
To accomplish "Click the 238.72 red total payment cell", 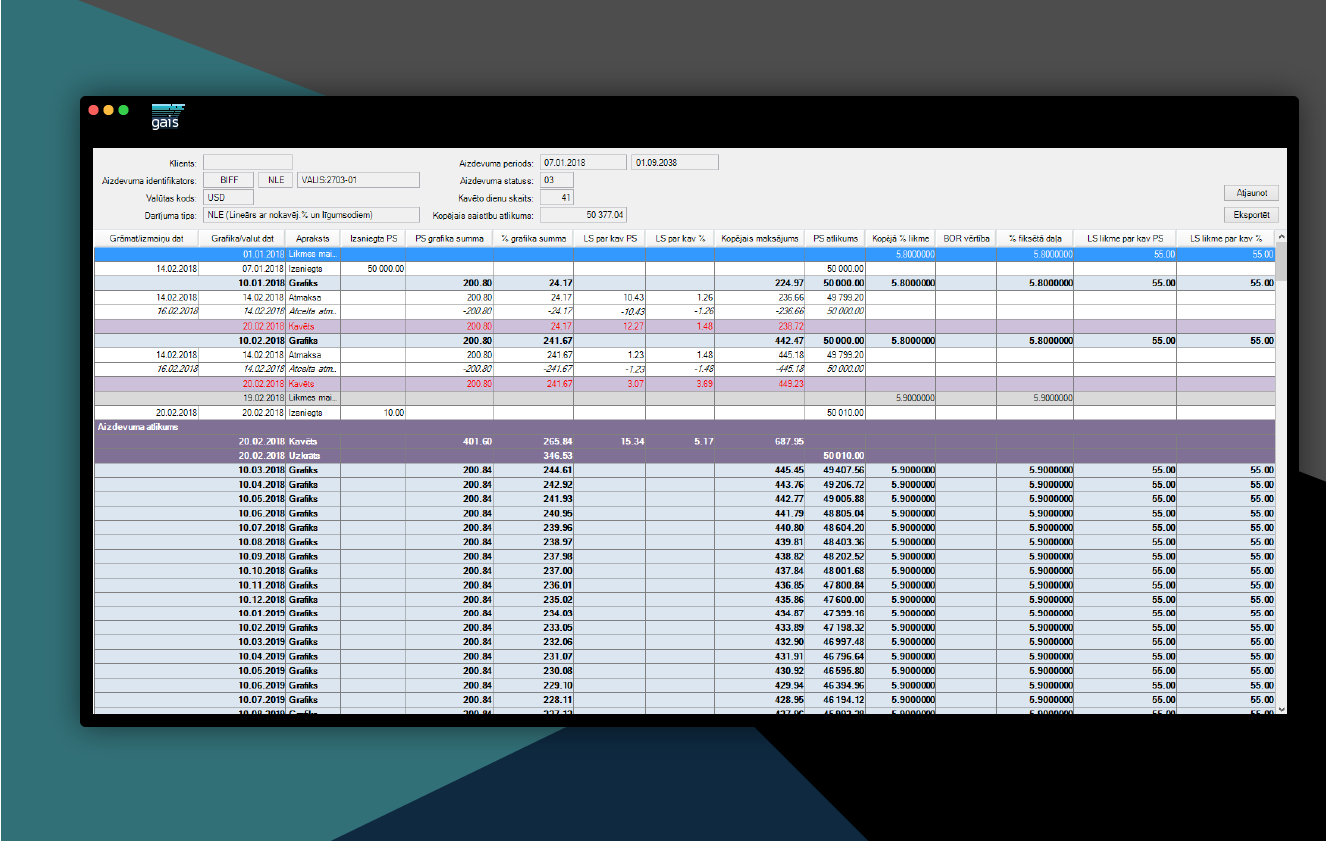I will pyautogui.click(x=760, y=326).
